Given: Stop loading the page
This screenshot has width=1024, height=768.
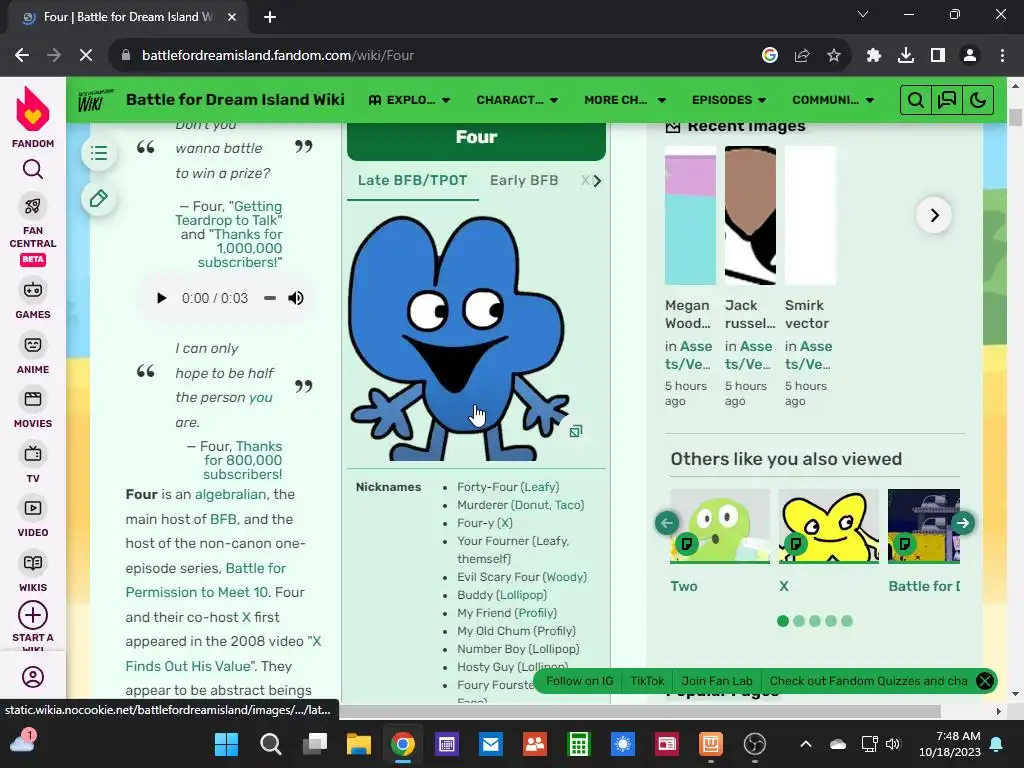Looking at the screenshot, I should coord(86,55).
